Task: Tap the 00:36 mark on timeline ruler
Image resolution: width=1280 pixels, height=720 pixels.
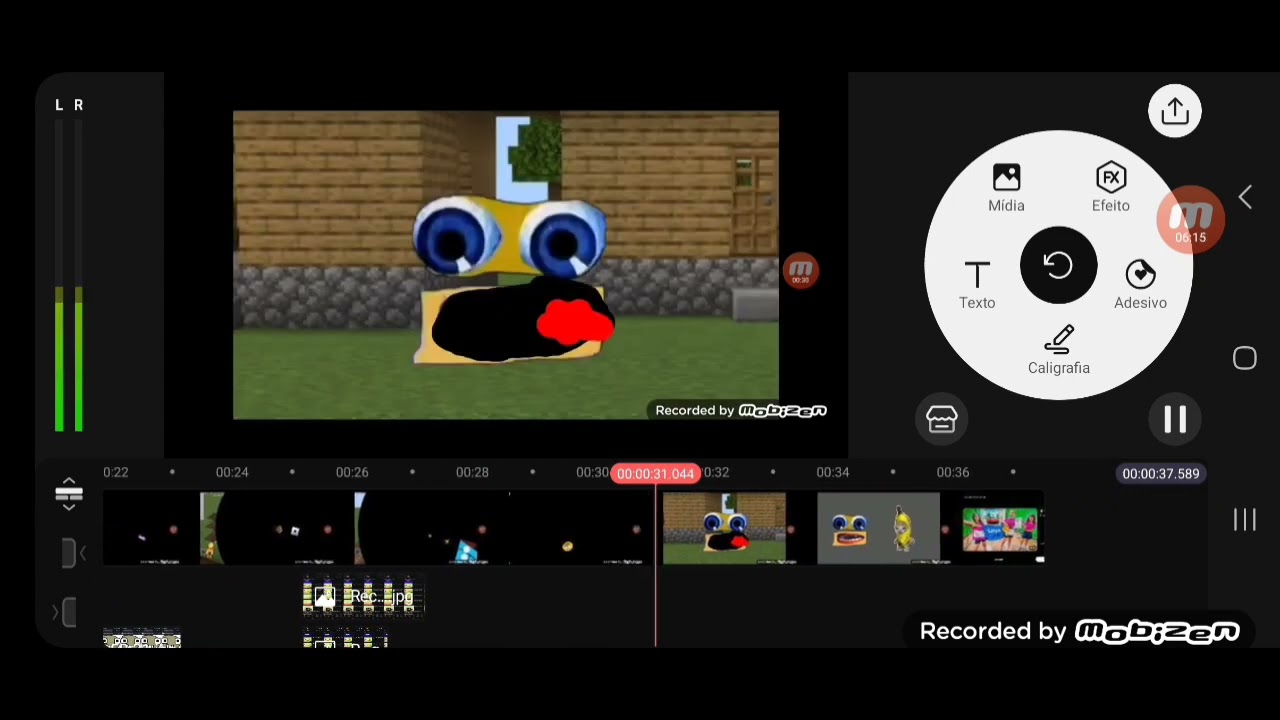Action: point(953,472)
